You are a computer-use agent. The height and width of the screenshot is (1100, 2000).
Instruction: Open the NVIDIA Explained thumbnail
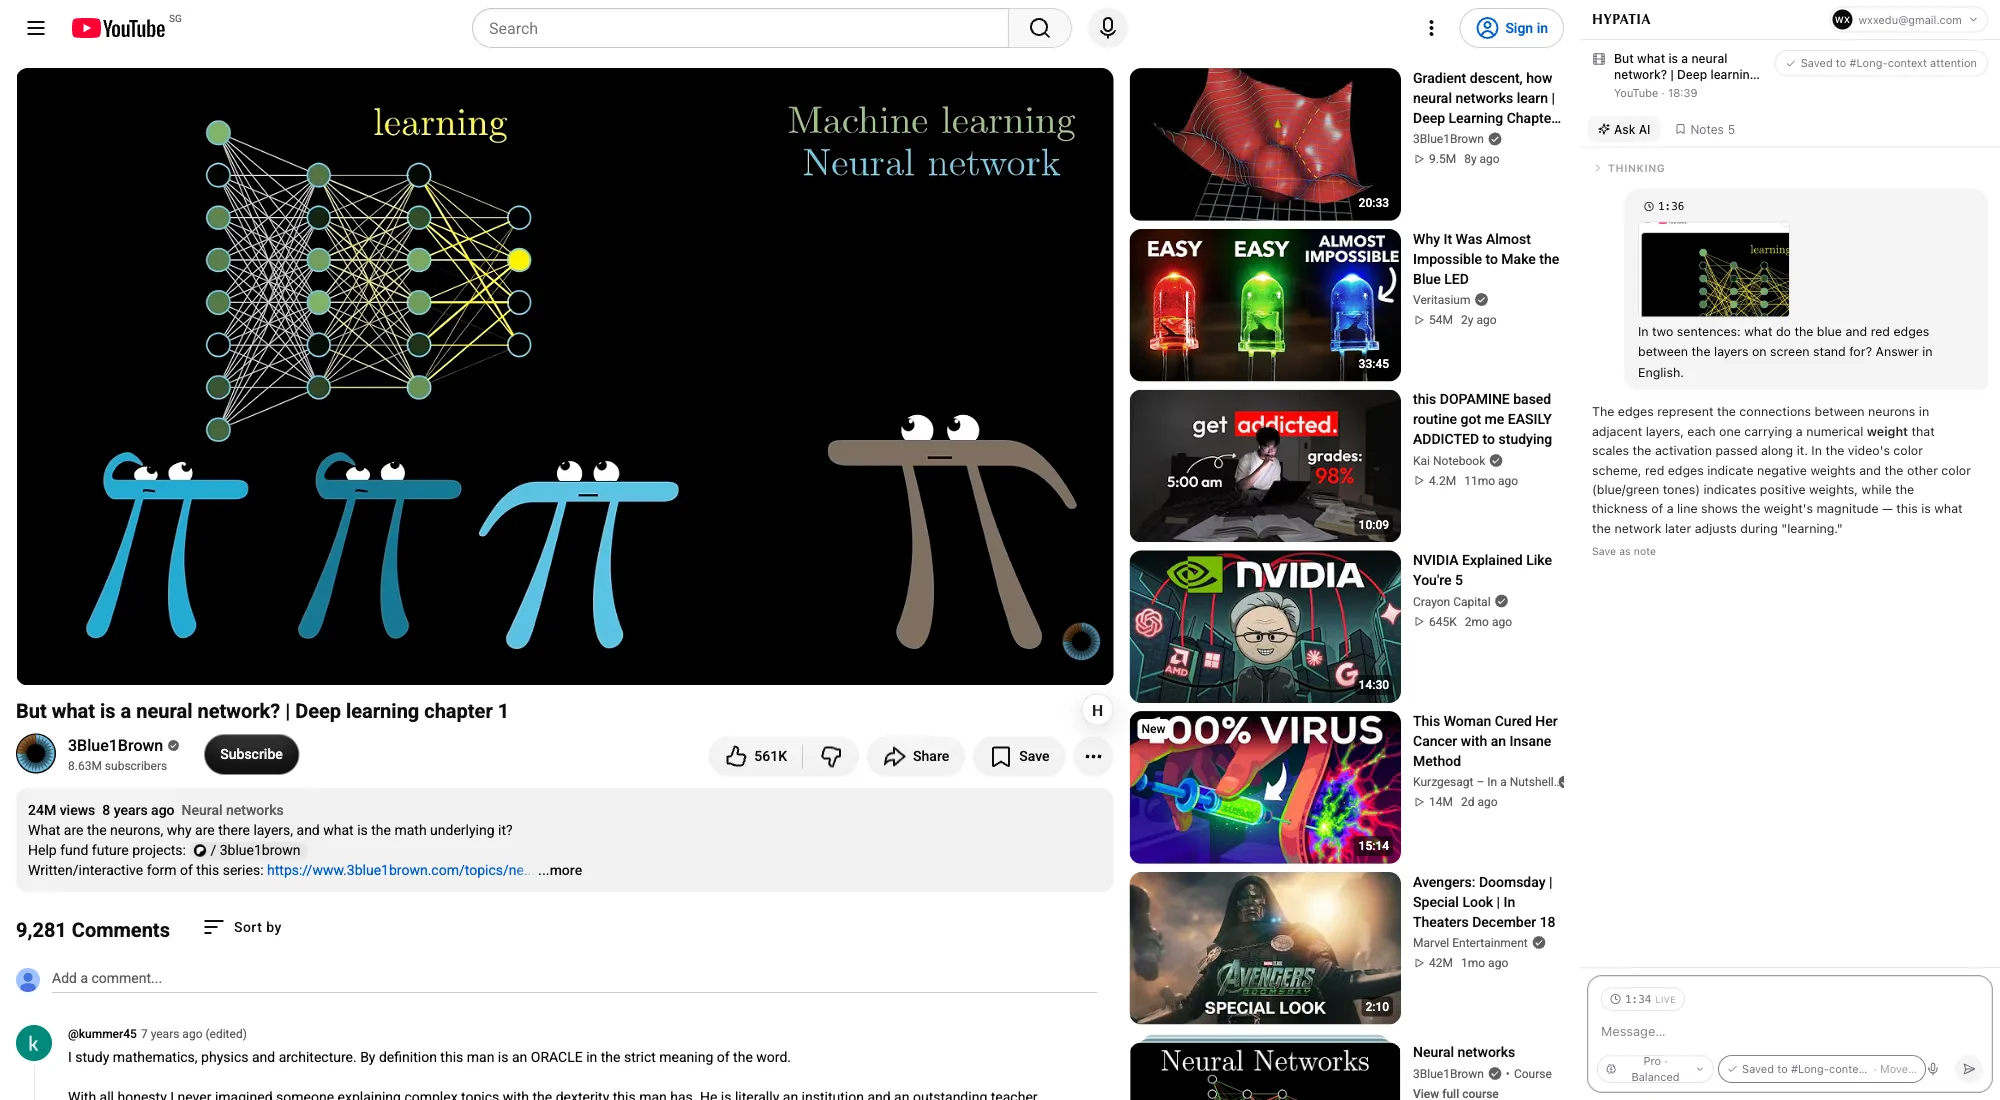point(1265,627)
